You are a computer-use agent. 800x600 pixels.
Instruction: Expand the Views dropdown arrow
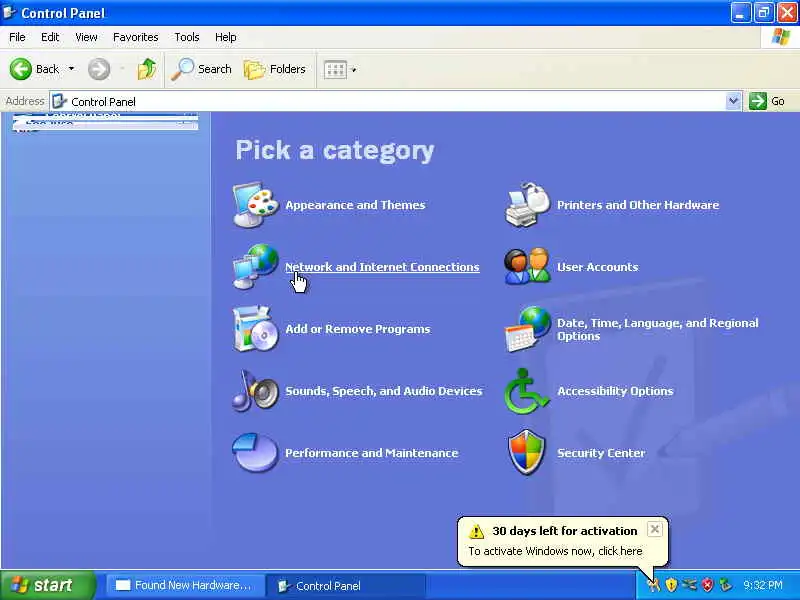[x=354, y=69]
